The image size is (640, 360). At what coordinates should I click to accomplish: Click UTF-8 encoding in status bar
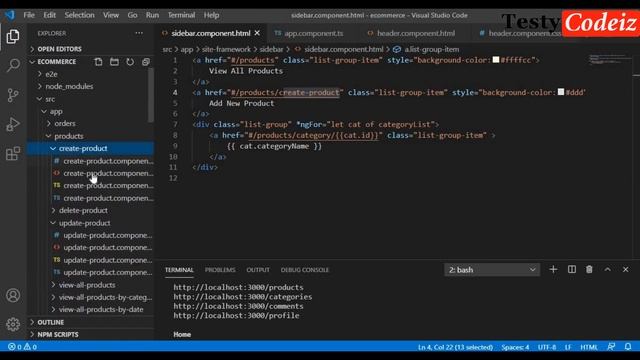547,347
